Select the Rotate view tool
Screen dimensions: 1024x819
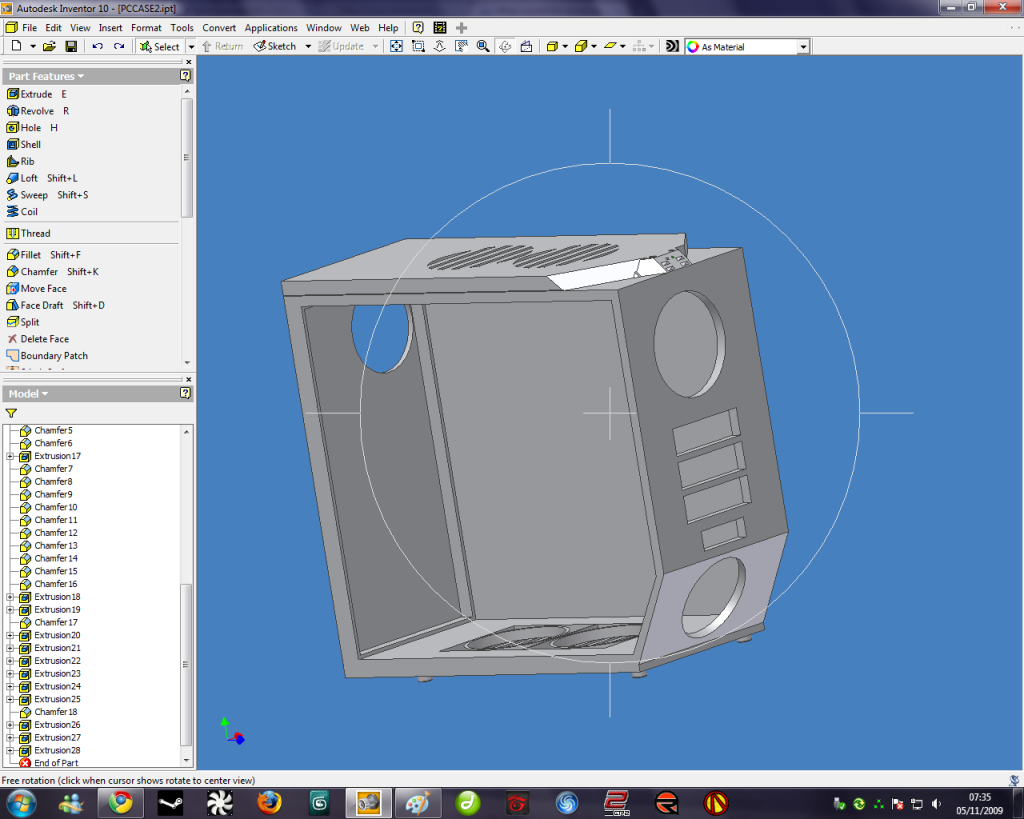505,46
